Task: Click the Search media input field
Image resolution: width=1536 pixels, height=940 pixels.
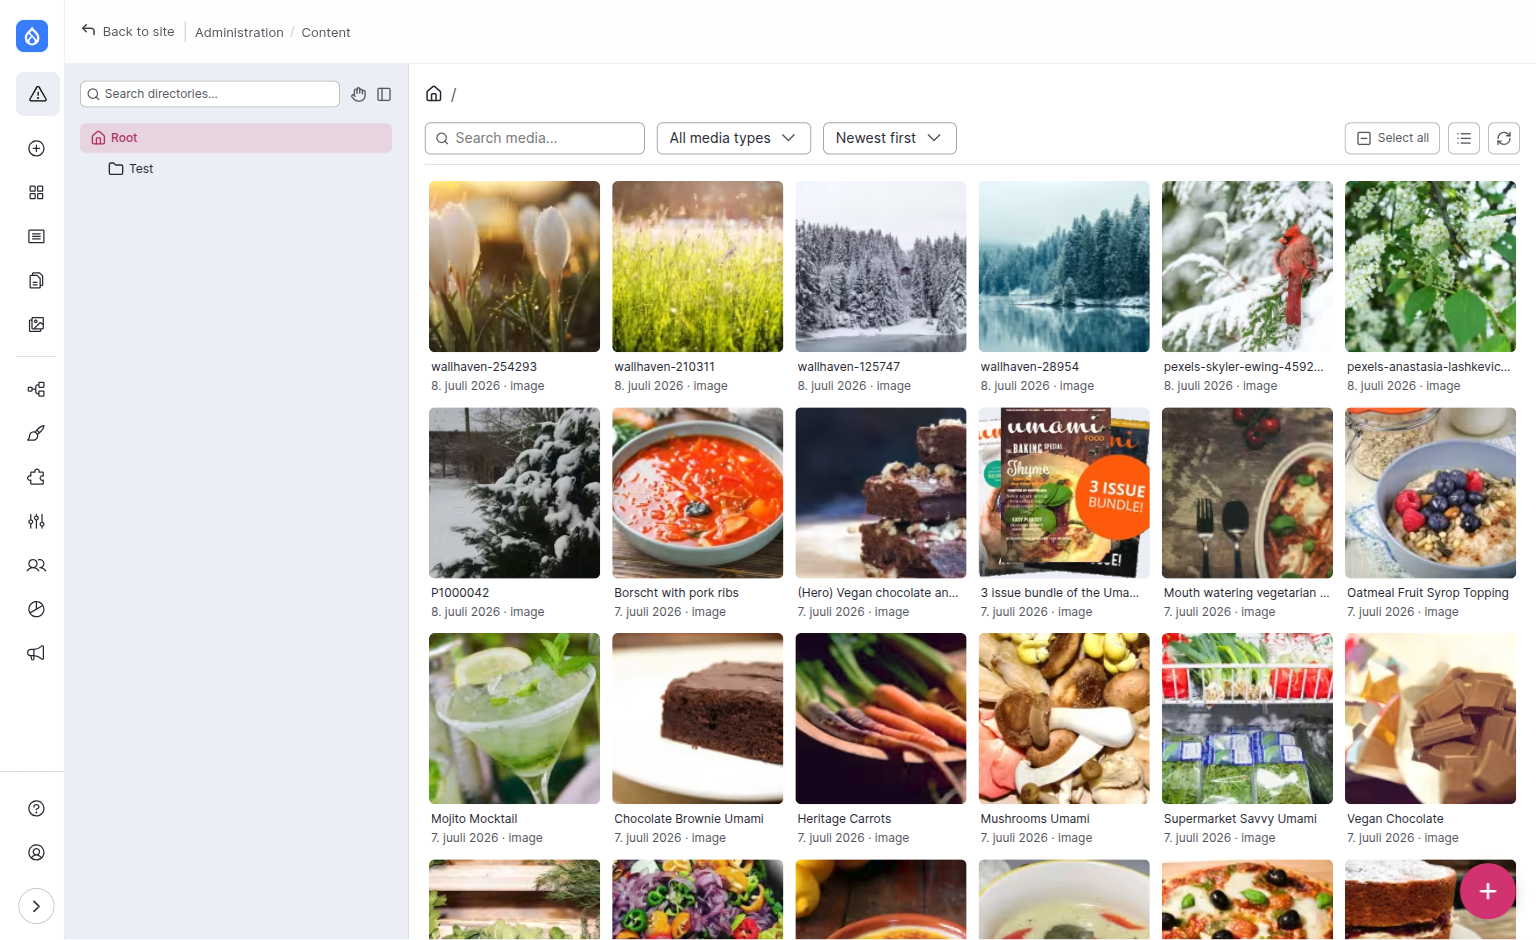Action: pos(535,138)
